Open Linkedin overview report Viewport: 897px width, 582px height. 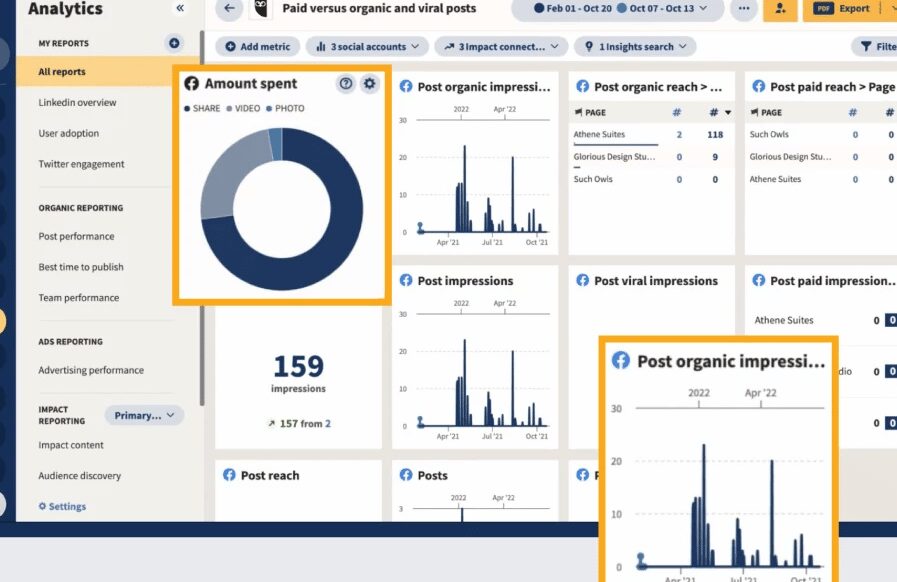pos(77,102)
